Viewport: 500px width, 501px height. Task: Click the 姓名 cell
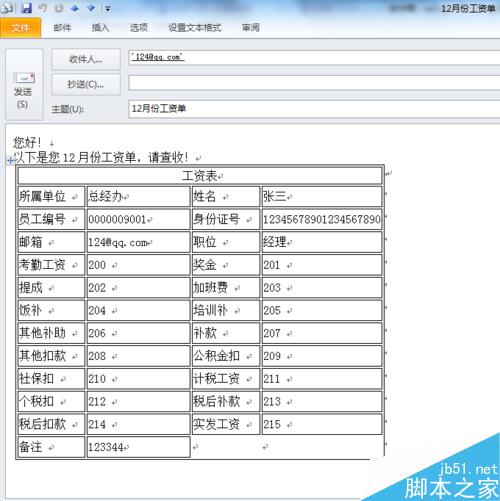[226, 196]
